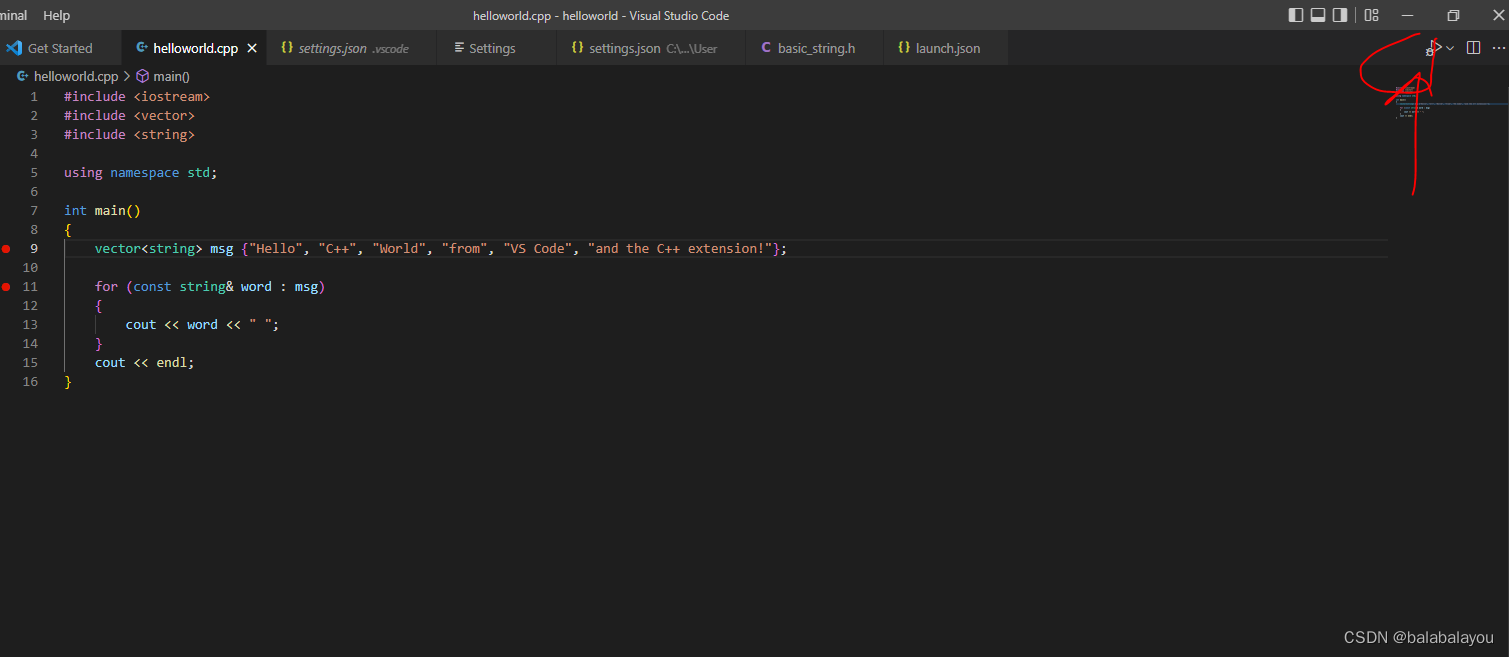This screenshot has width=1509, height=657.
Task: Click the 'for' keyword on line 11
Action: click(x=106, y=287)
